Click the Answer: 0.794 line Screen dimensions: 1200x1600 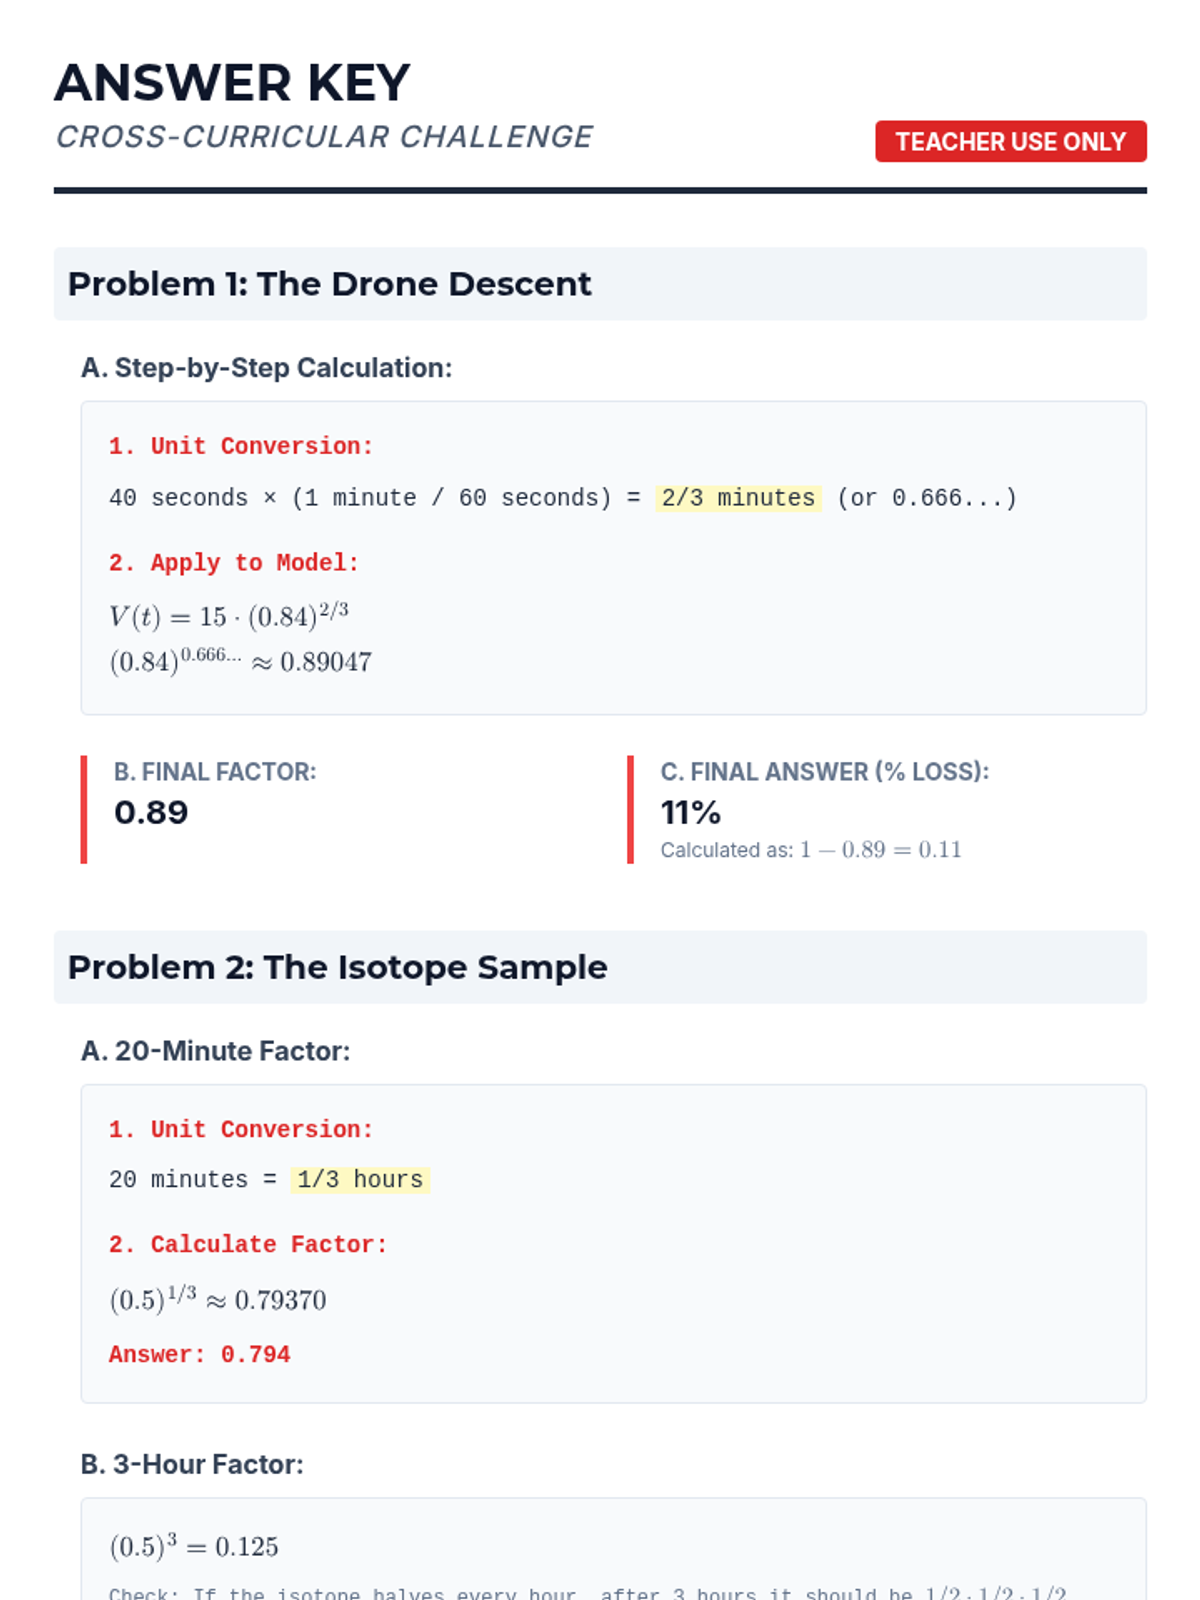point(200,1354)
